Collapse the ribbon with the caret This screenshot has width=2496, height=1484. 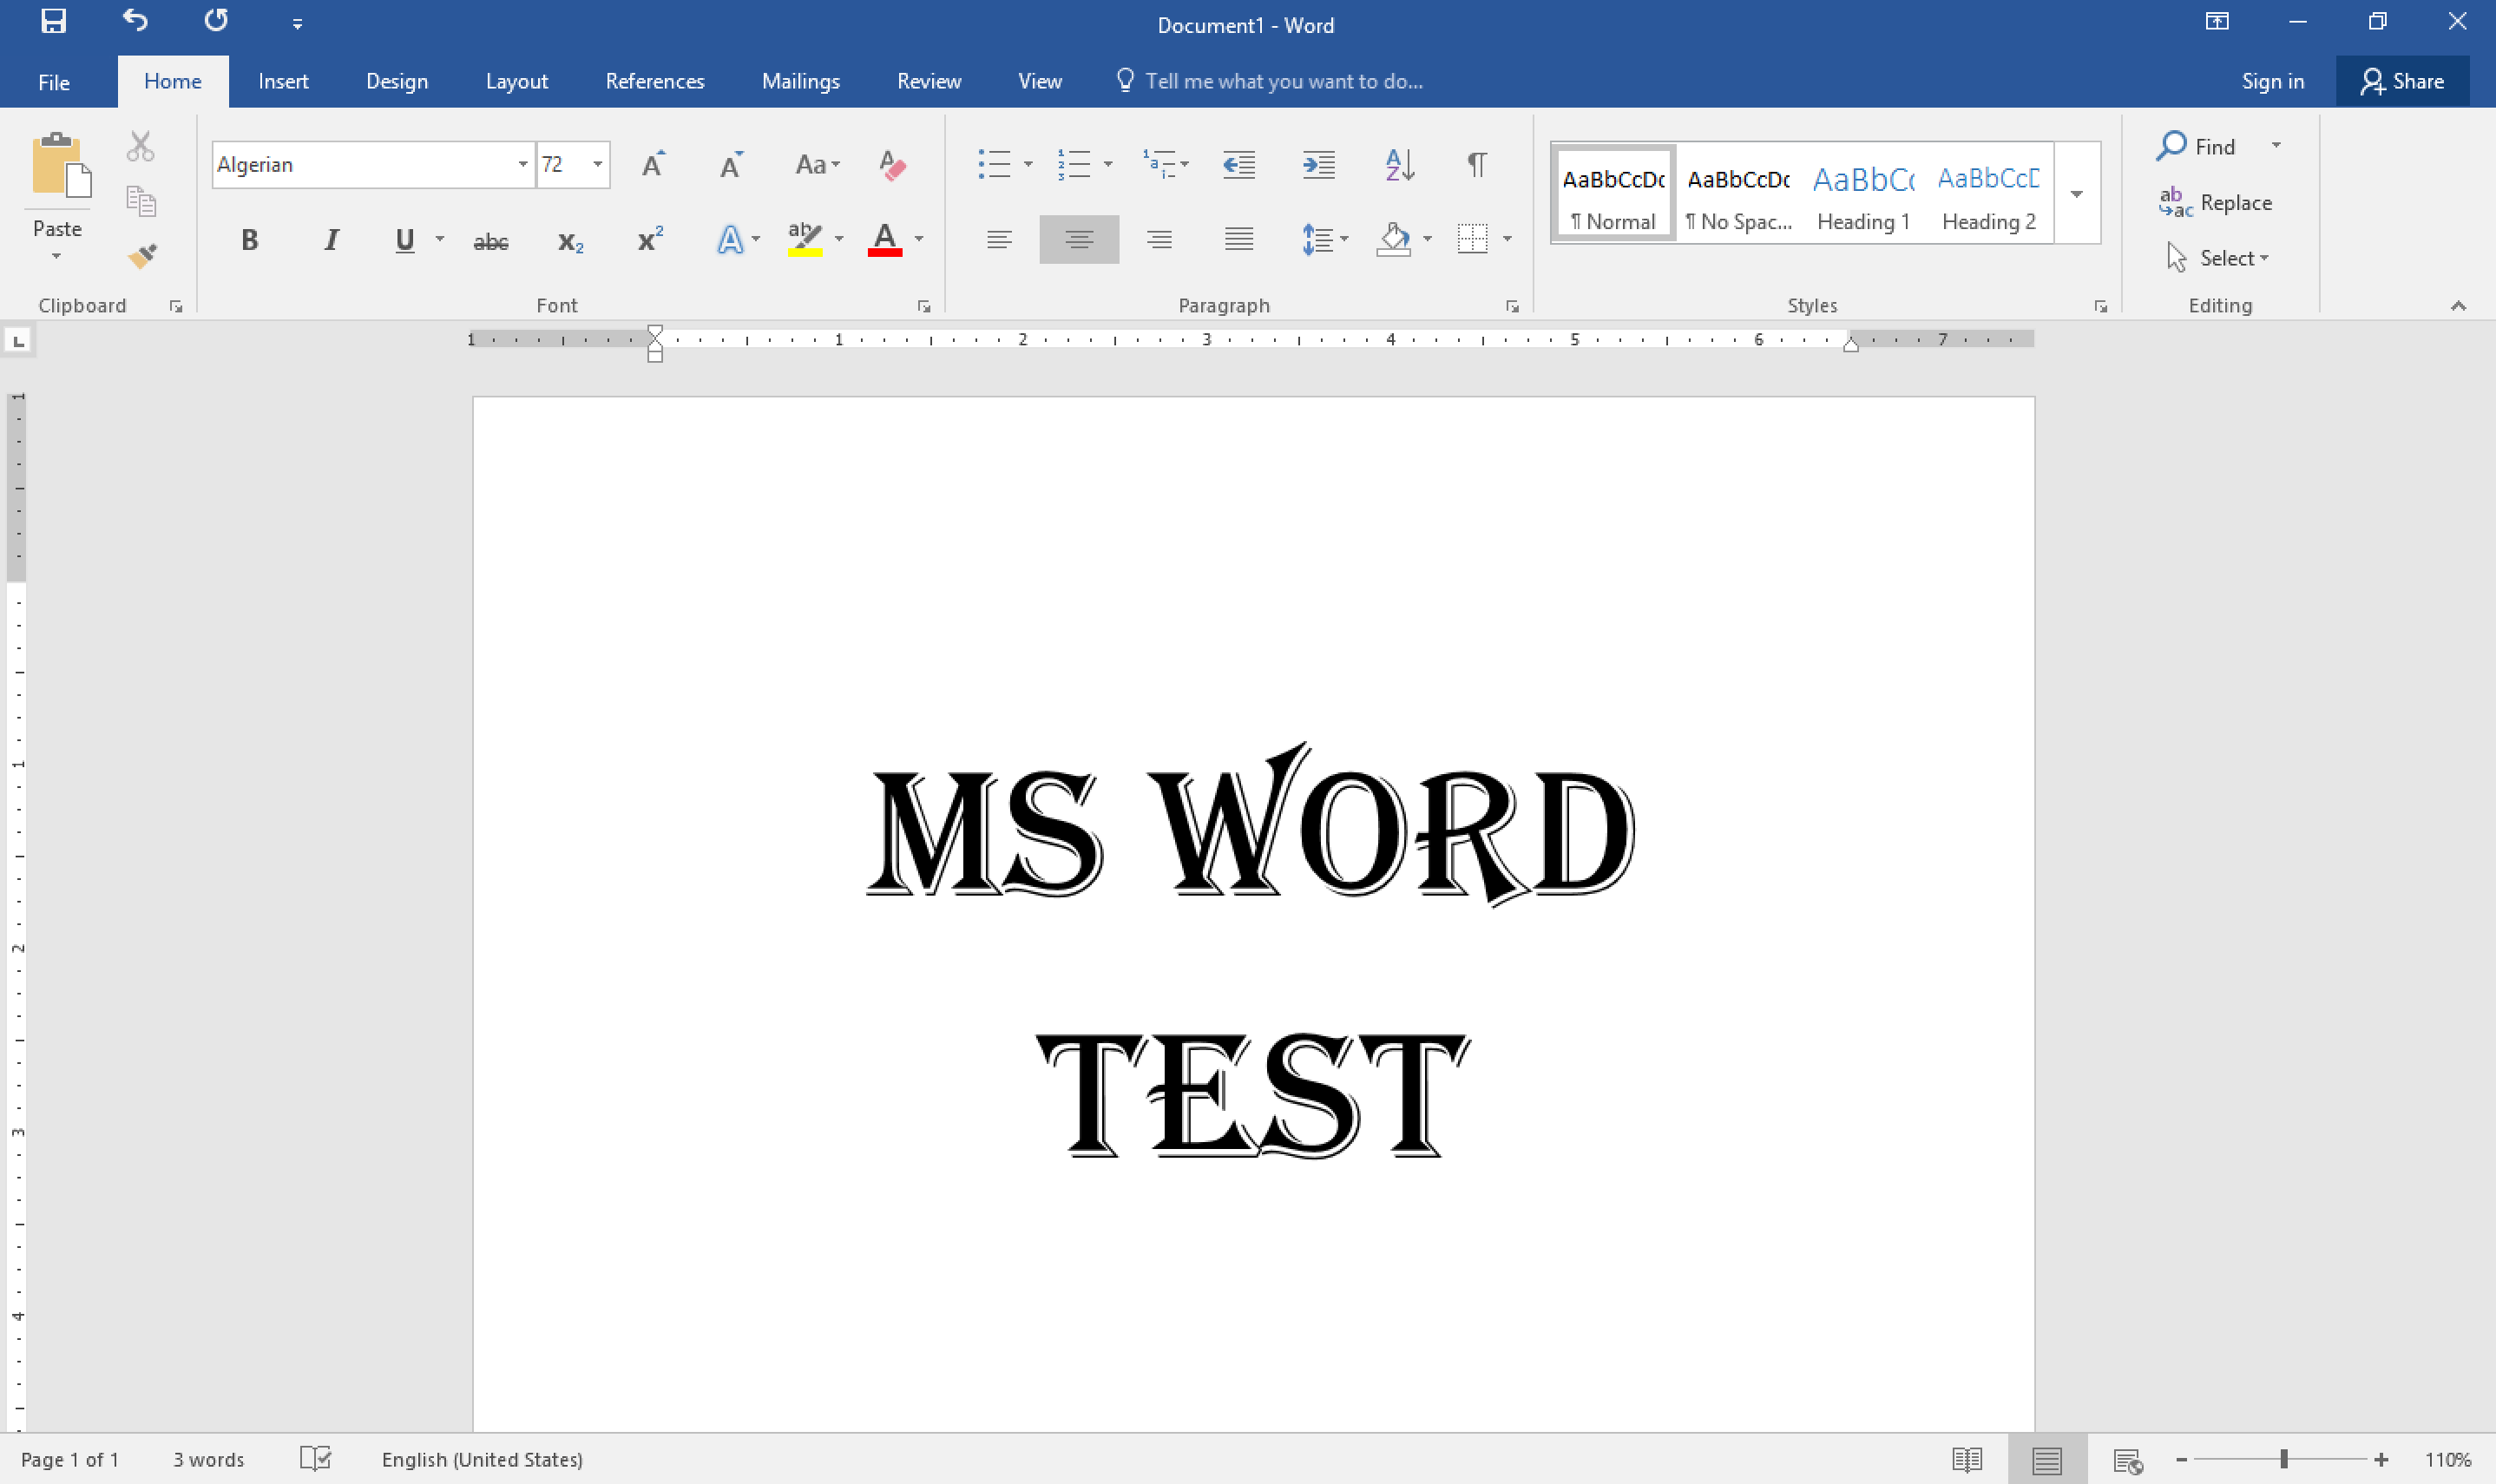2459,306
